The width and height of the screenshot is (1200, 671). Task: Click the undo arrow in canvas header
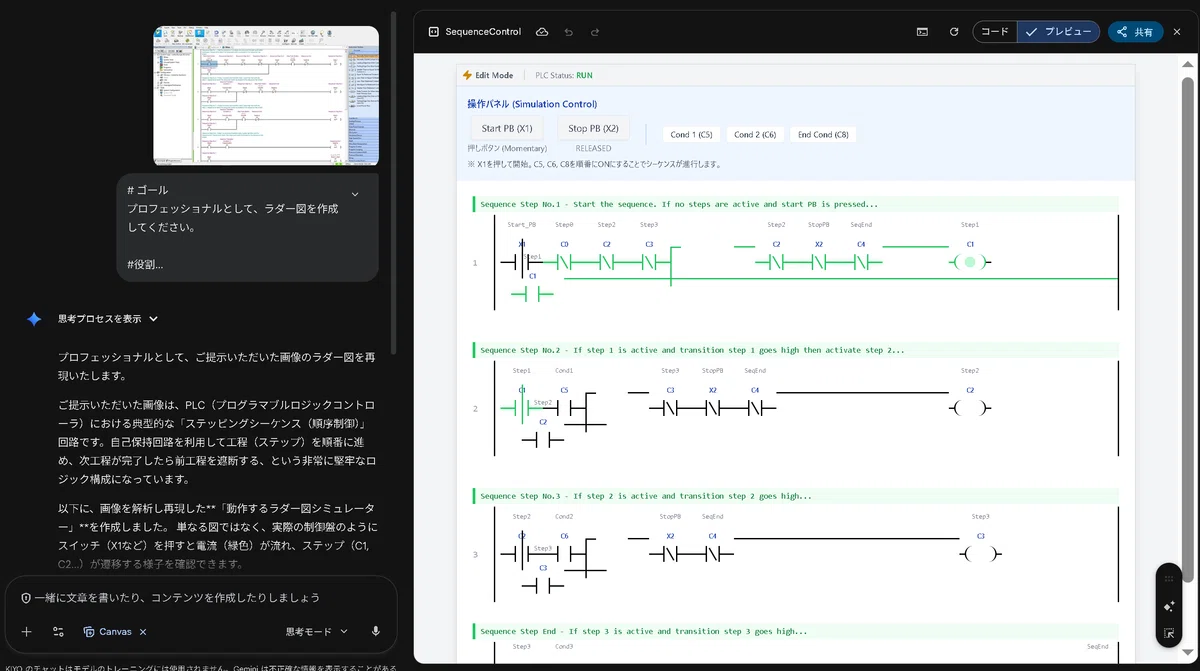click(568, 32)
